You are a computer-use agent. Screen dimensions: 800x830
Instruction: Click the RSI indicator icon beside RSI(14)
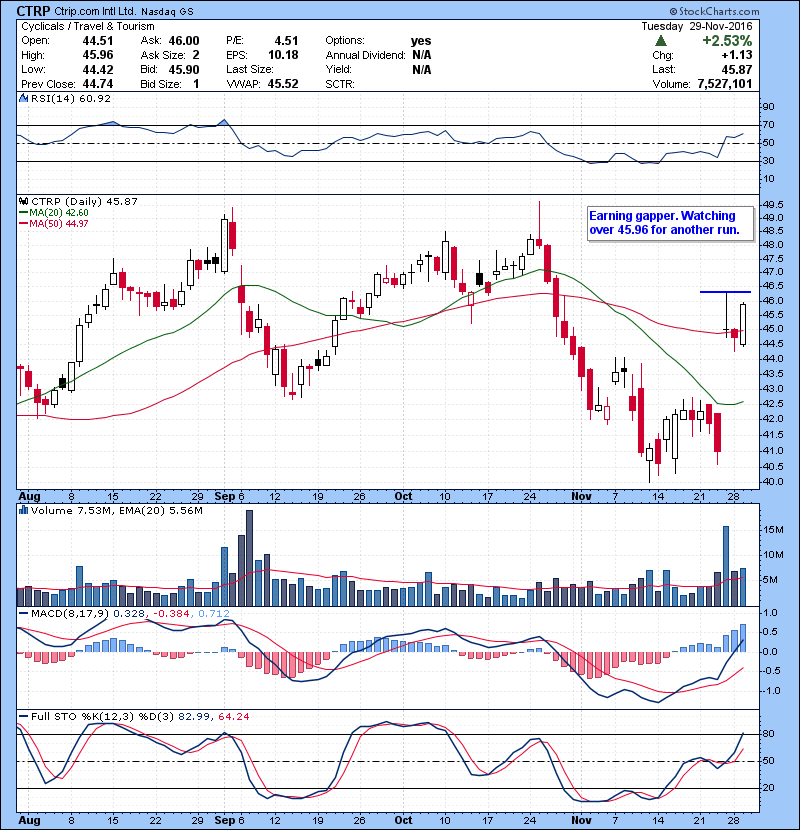point(23,98)
